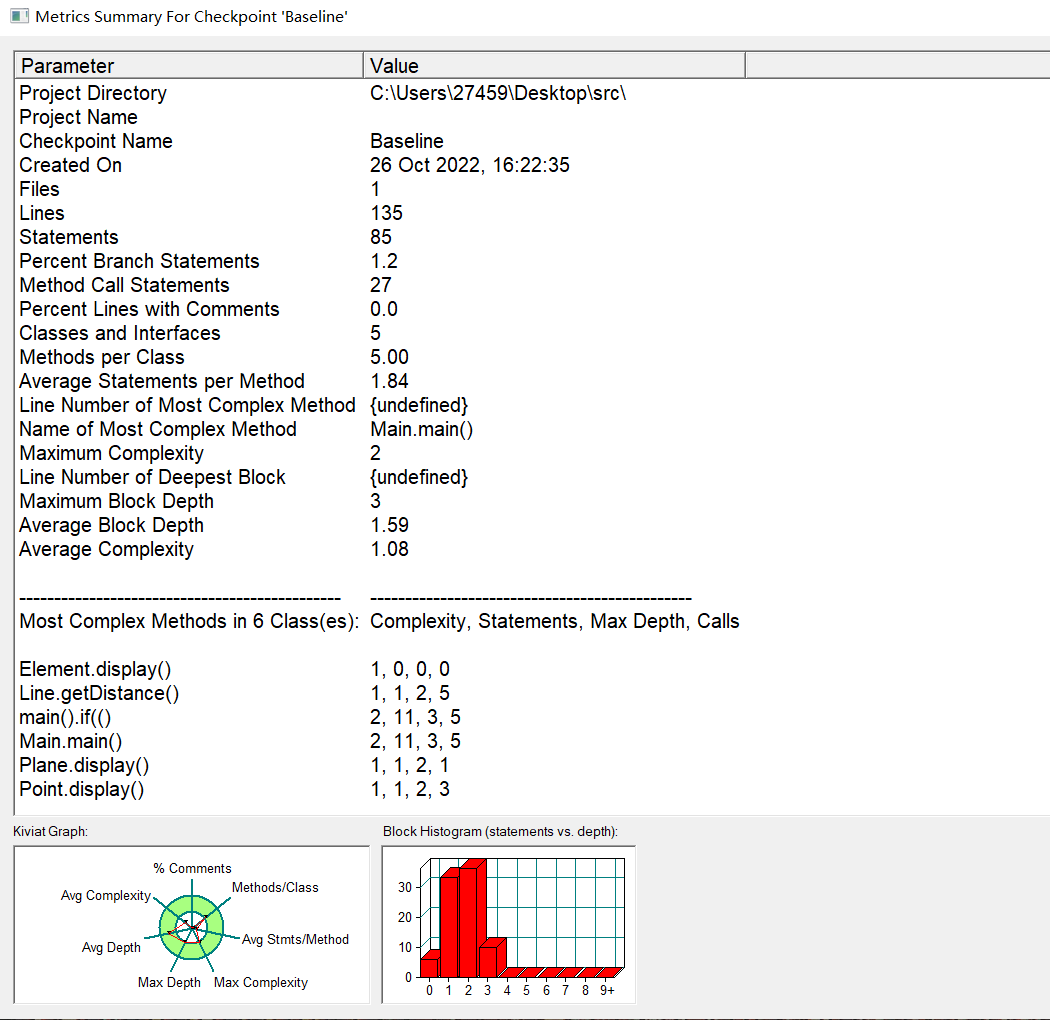
Task: Click the Average Block Depth value 1.59
Action: 390,526
